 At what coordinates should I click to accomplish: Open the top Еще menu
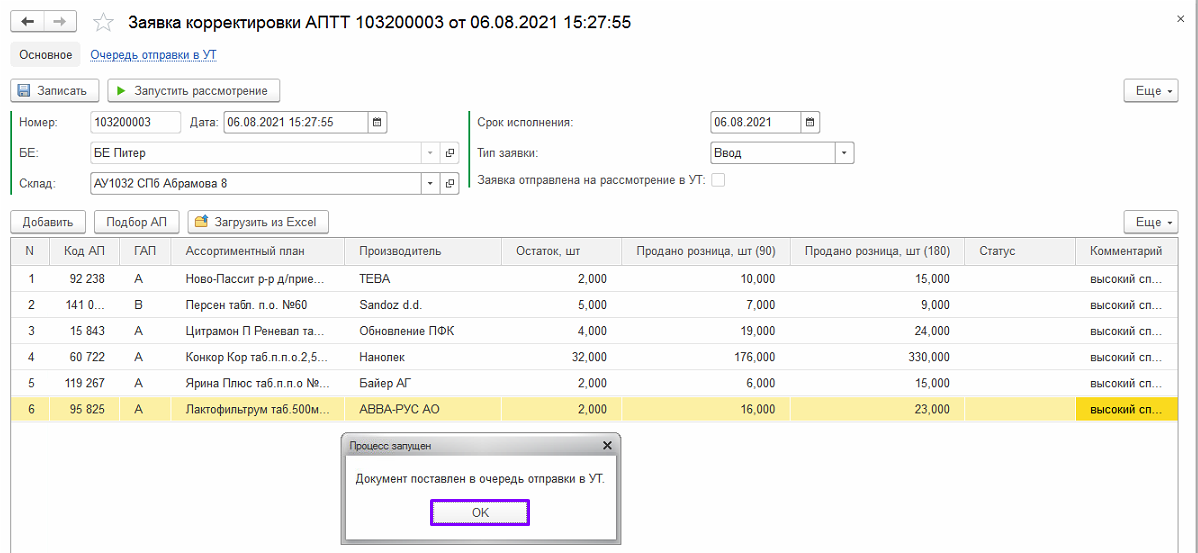(1150, 91)
